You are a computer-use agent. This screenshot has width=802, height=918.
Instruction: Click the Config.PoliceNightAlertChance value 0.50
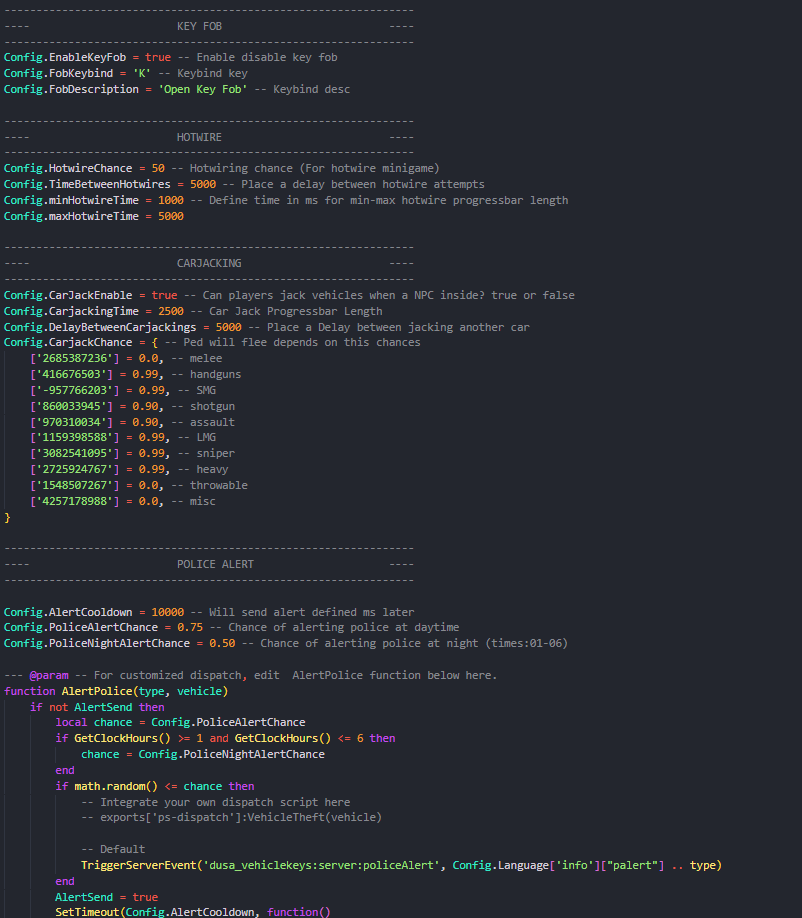(x=222, y=643)
